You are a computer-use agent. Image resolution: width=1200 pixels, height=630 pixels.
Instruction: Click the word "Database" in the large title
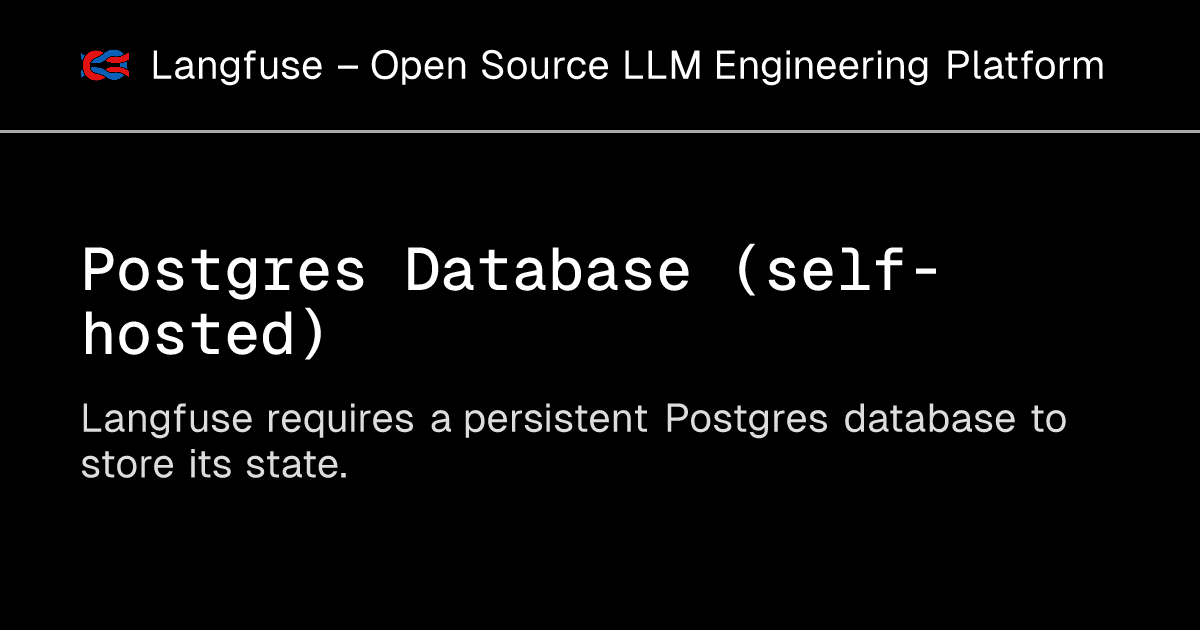547,271
